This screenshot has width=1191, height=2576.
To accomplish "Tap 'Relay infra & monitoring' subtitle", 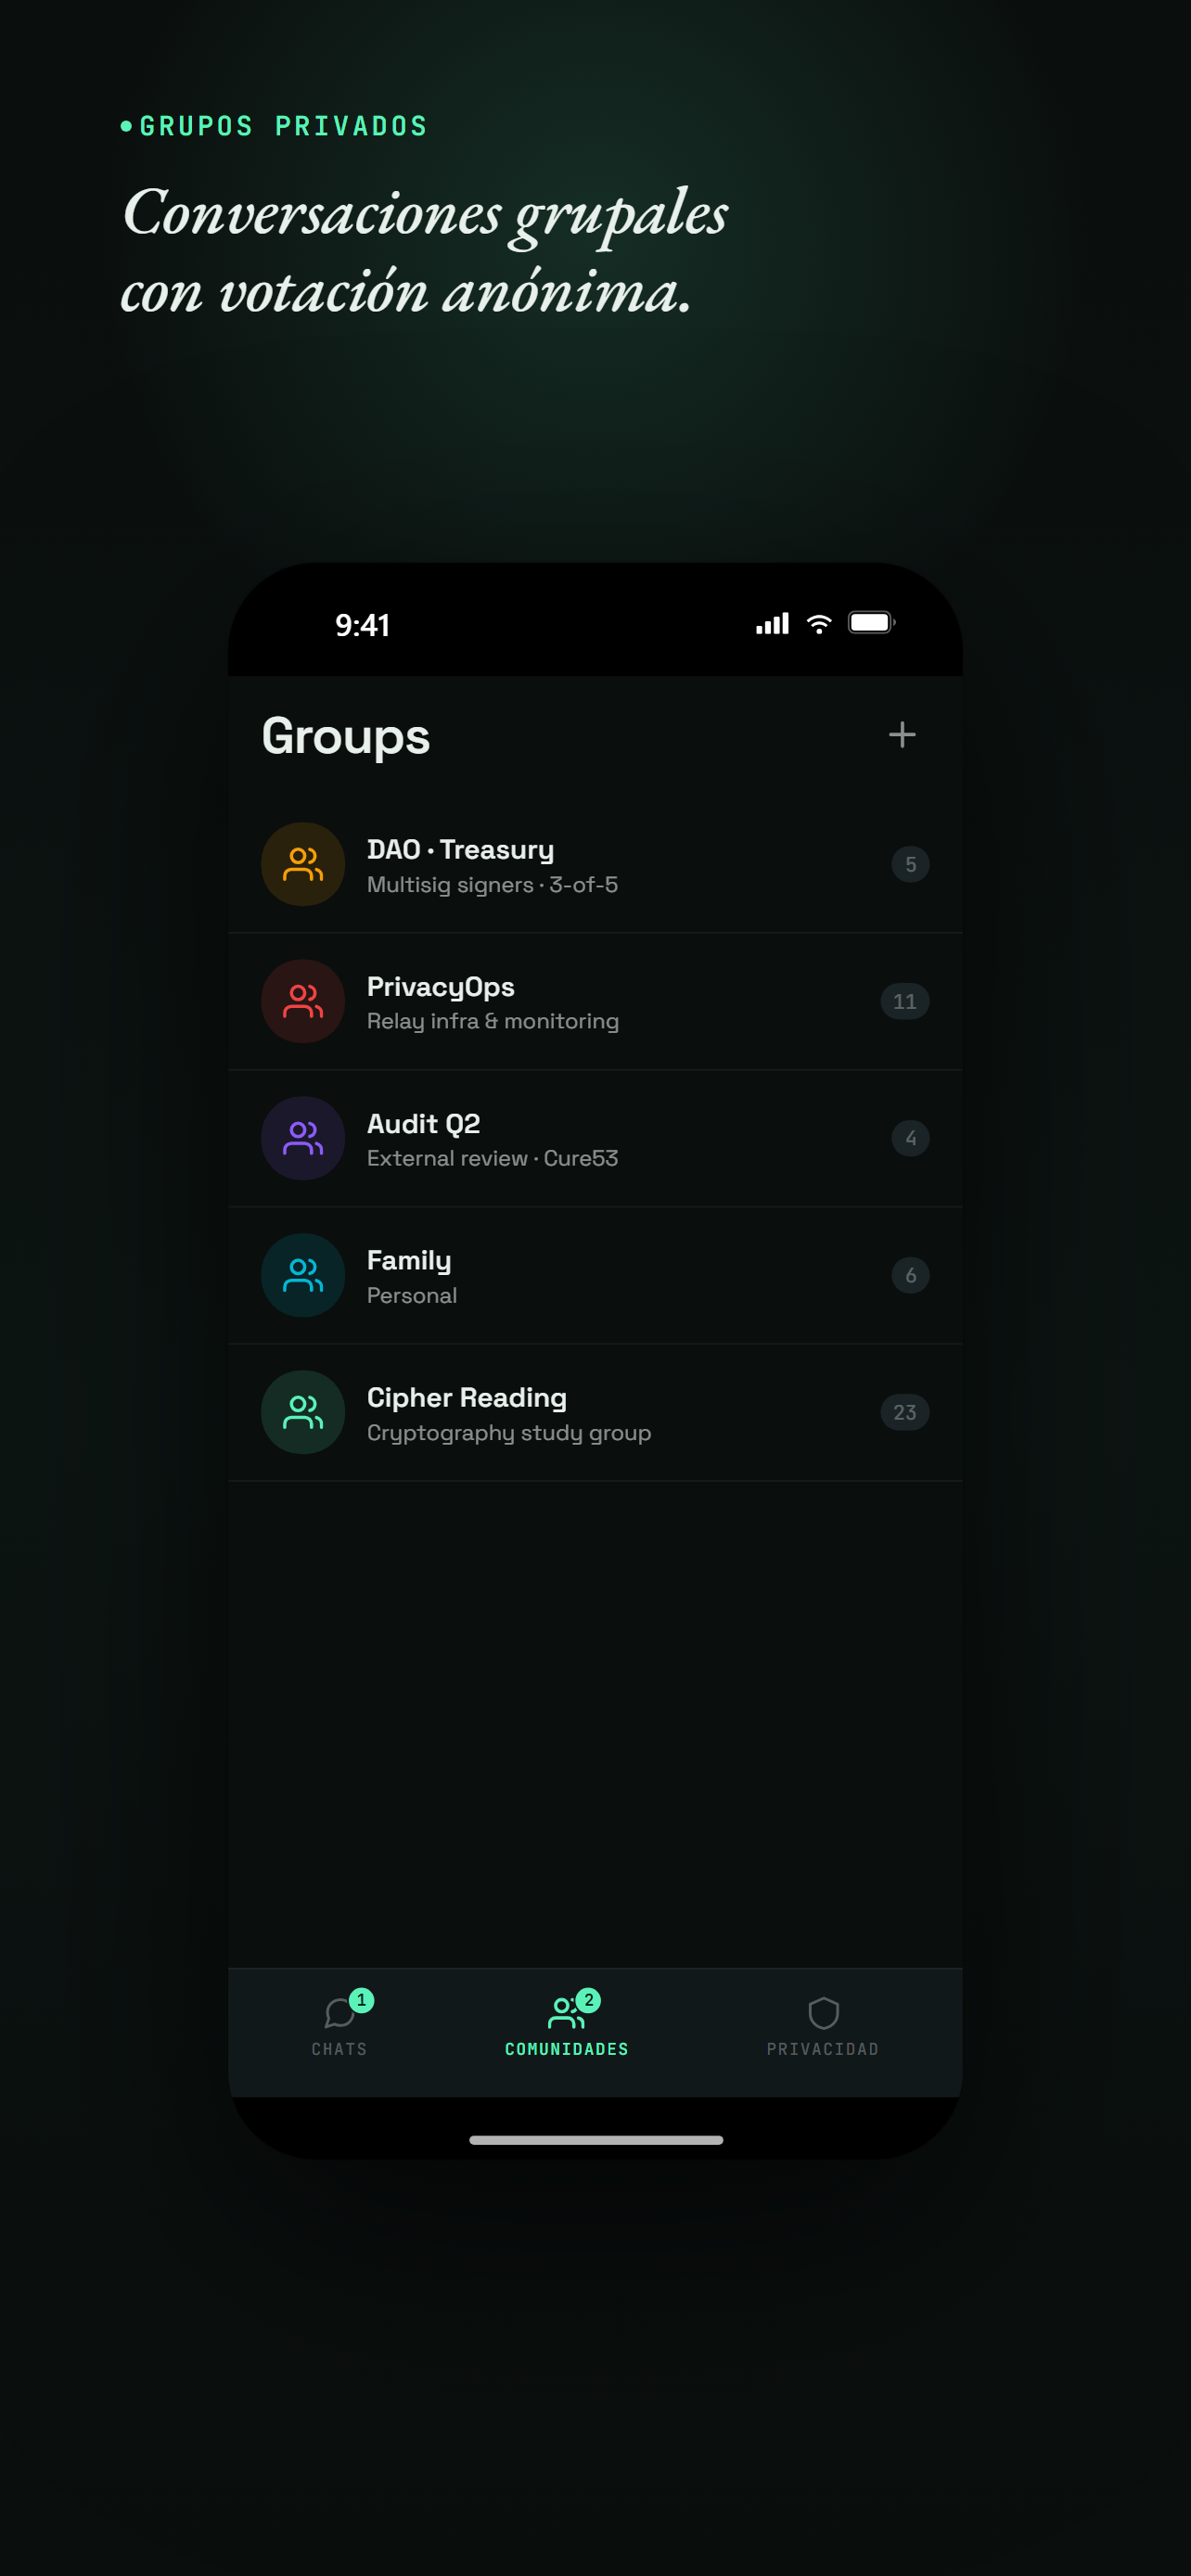I will click(x=493, y=1021).
